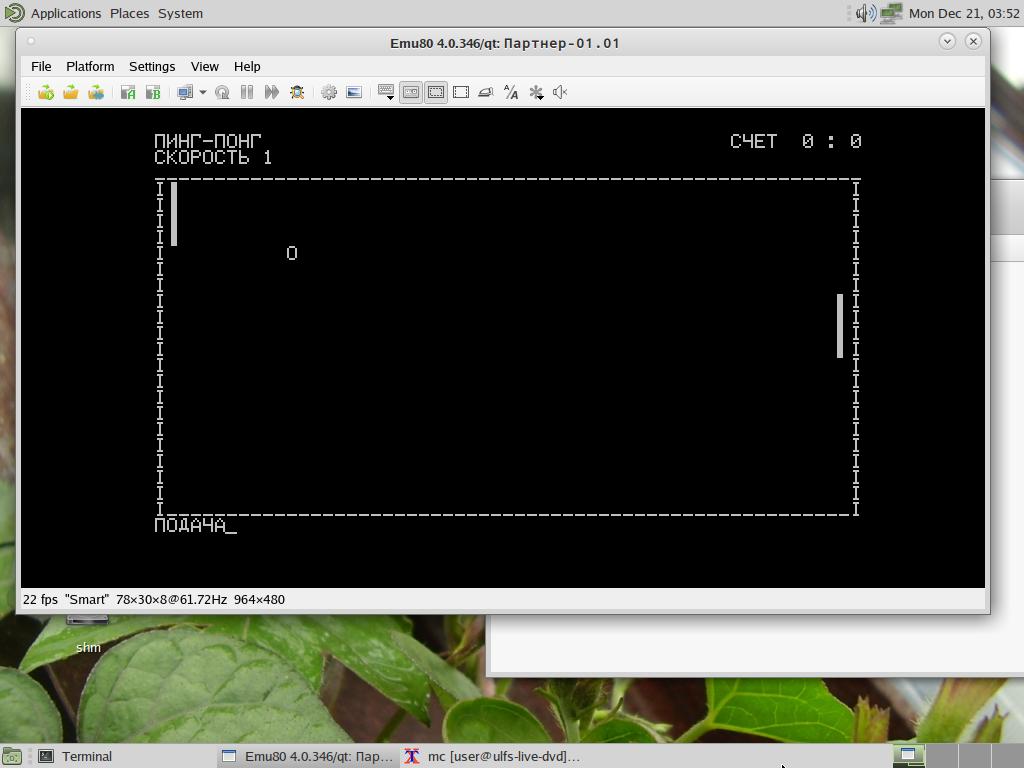Click the load and run file icon
The image size is (1024, 768).
coord(46,92)
